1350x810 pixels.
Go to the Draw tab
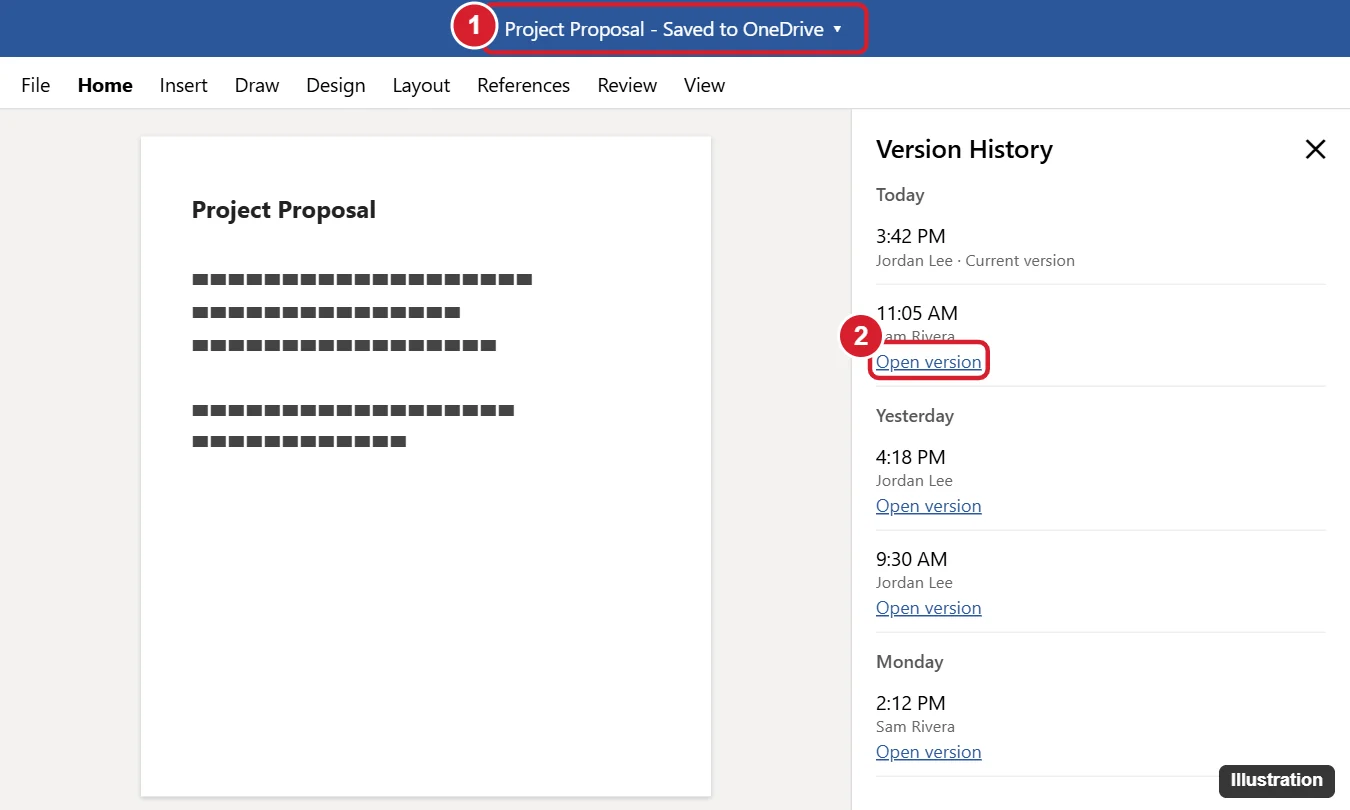257,85
